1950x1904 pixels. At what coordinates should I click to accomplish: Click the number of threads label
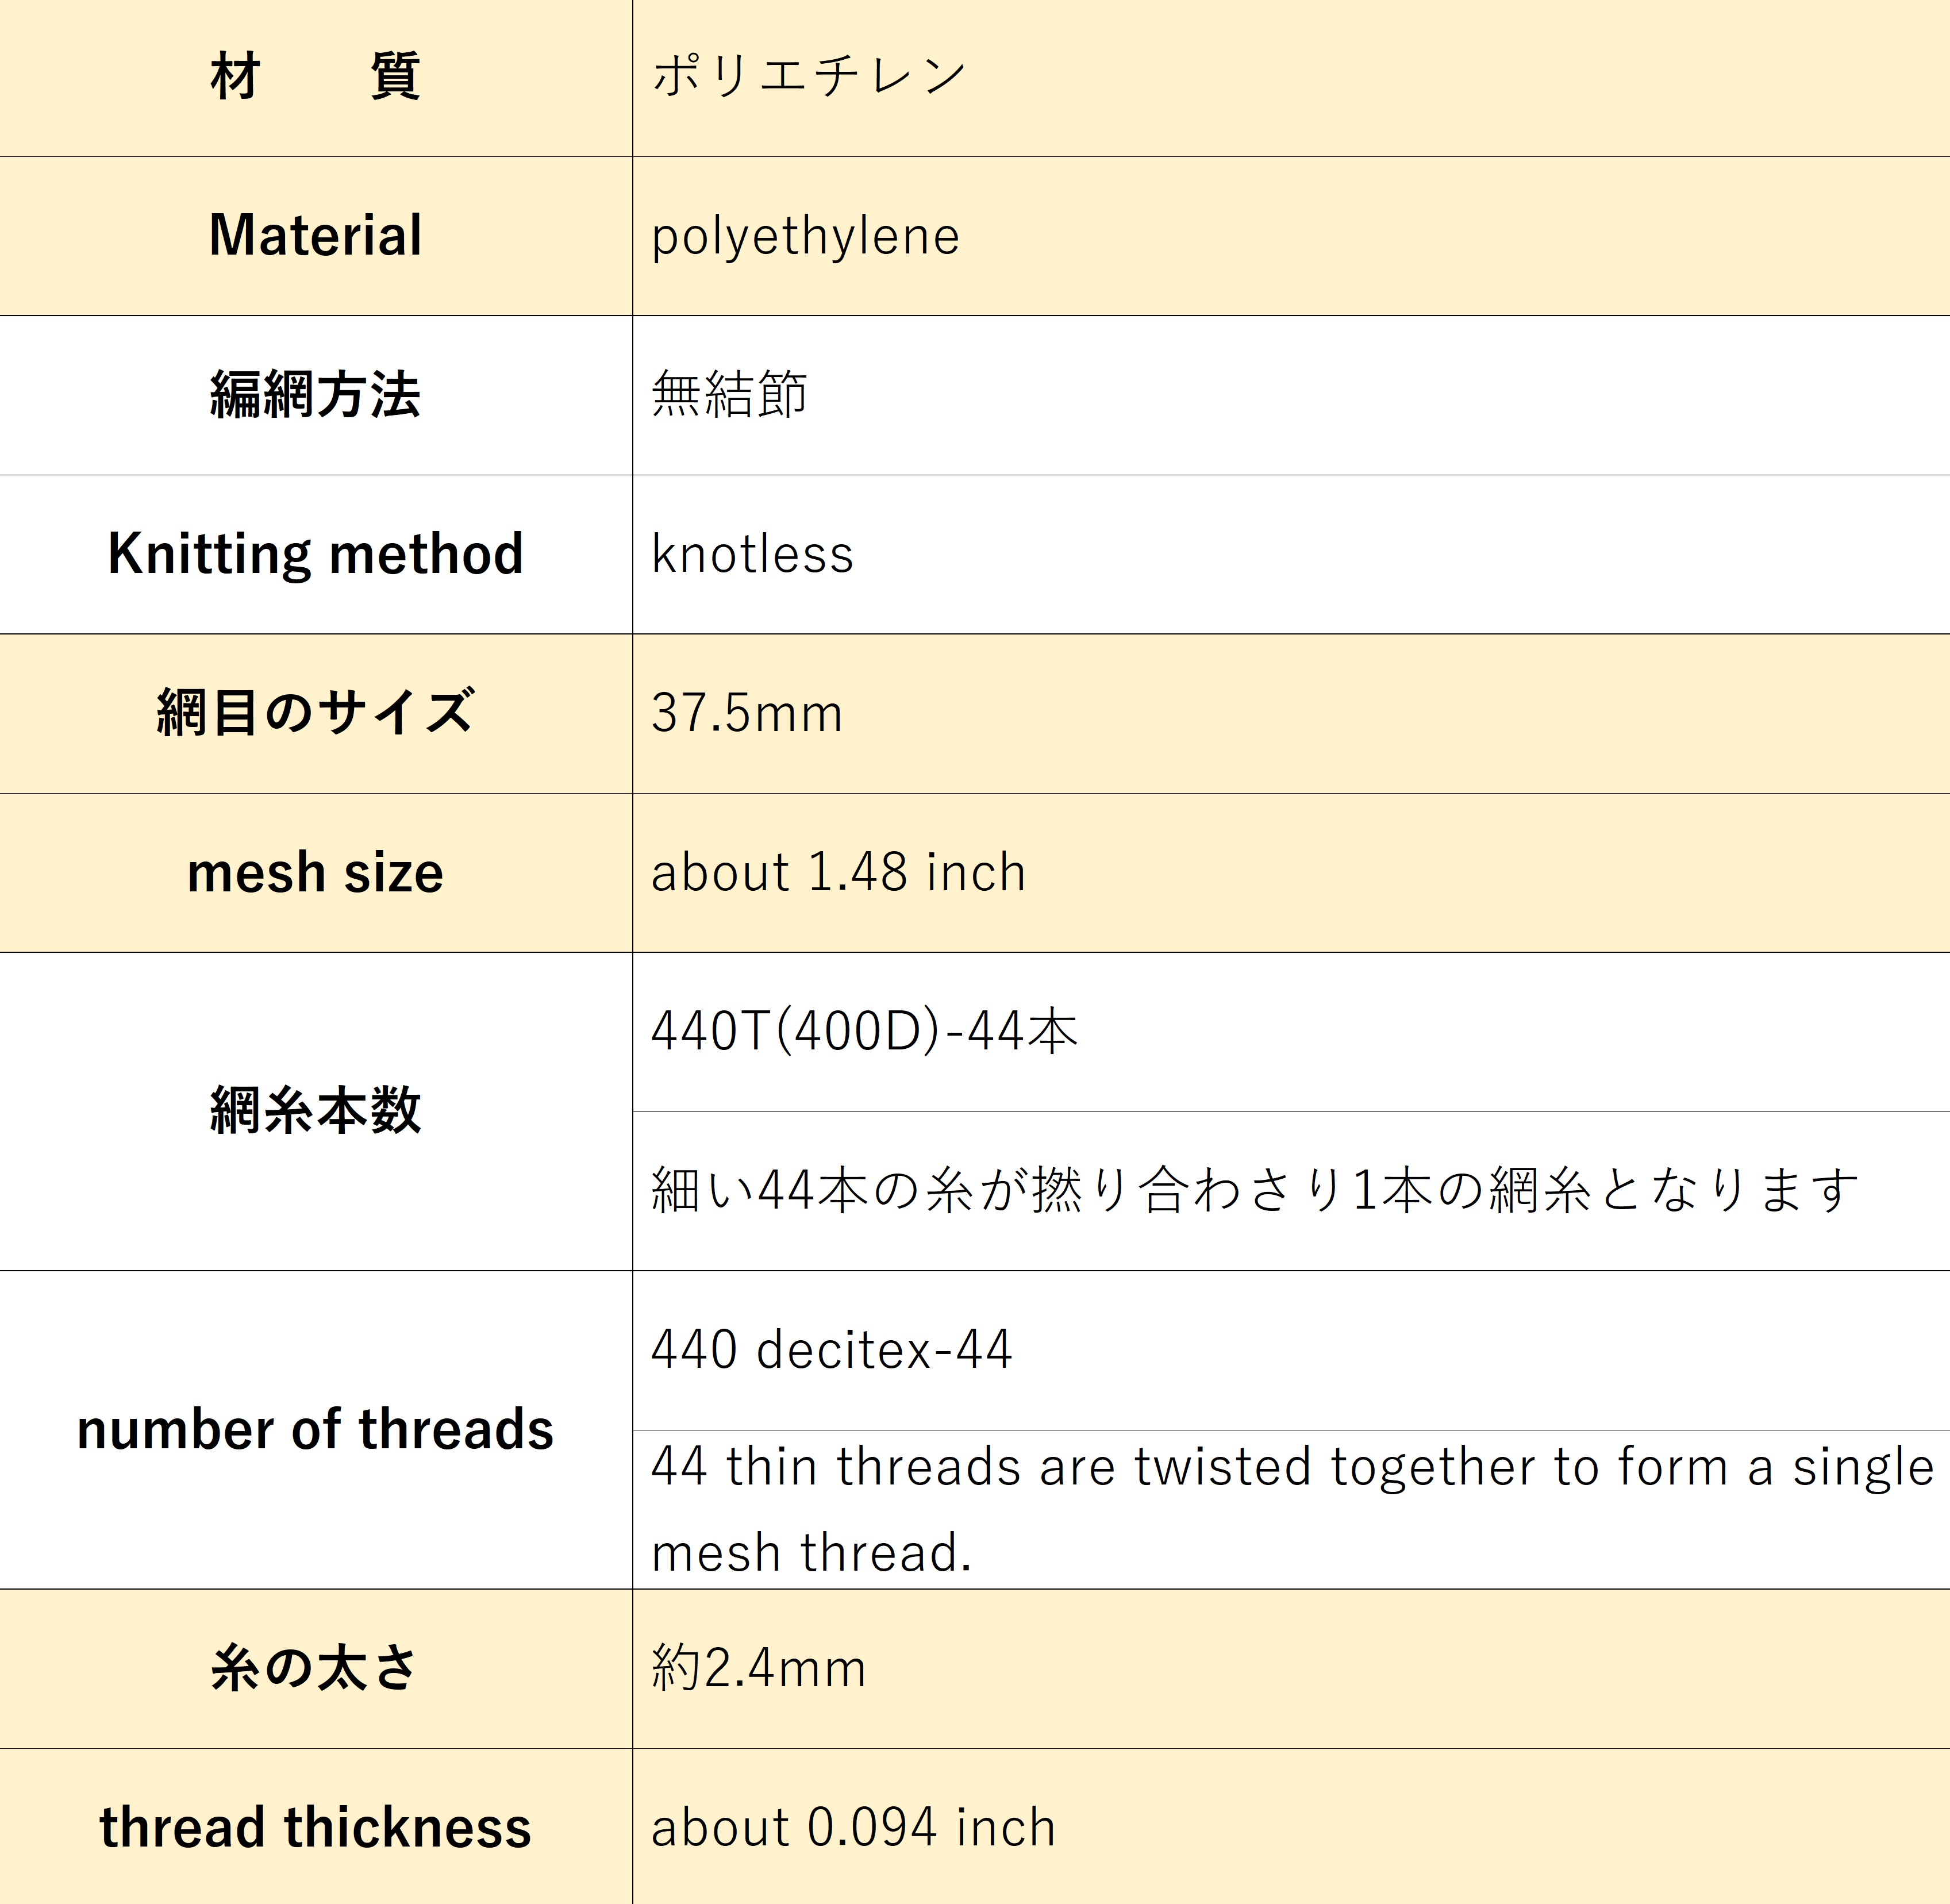315,1429
